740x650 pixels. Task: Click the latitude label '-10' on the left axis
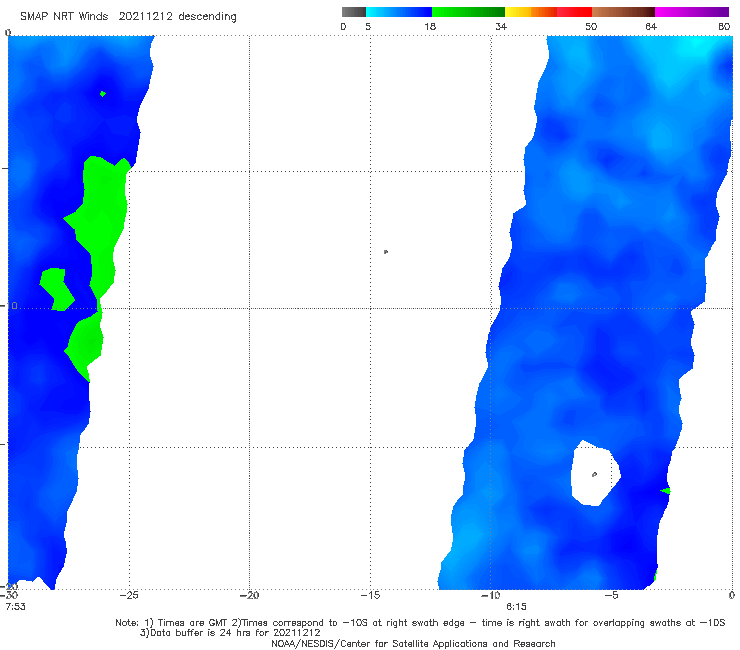tap(9, 306)
